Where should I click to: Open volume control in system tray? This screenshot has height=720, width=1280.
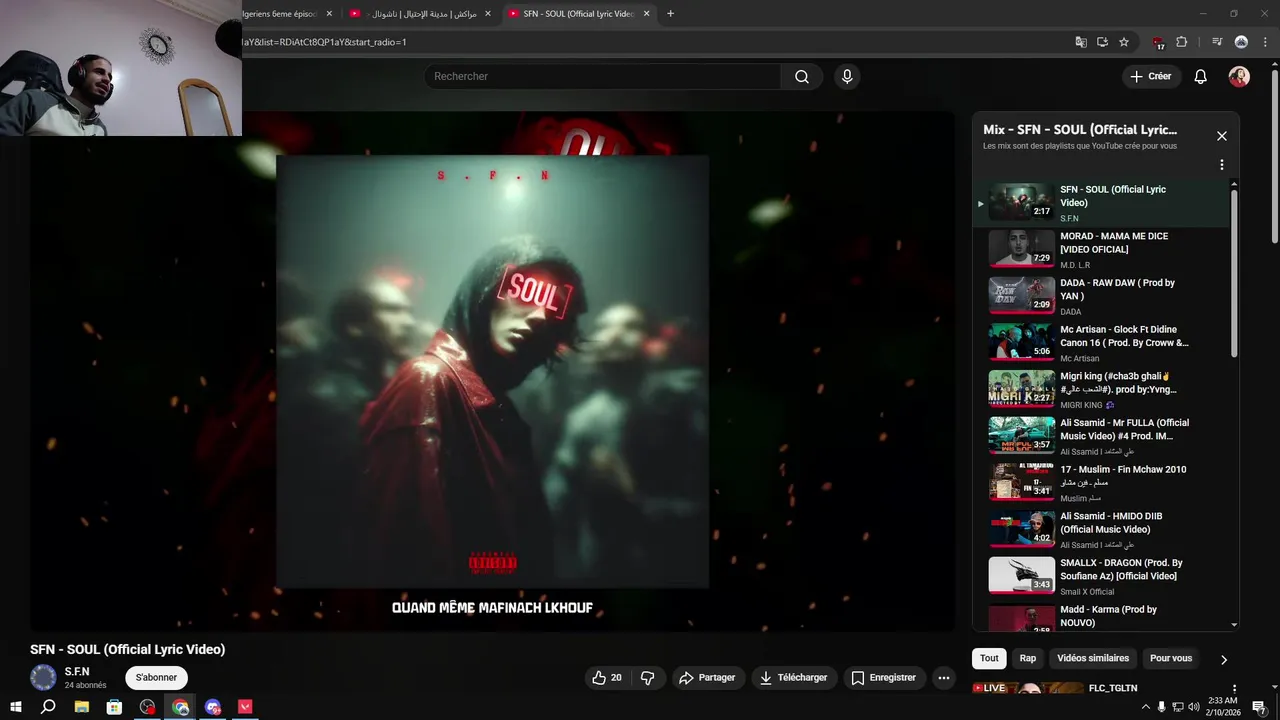(x=1193, y=707)
